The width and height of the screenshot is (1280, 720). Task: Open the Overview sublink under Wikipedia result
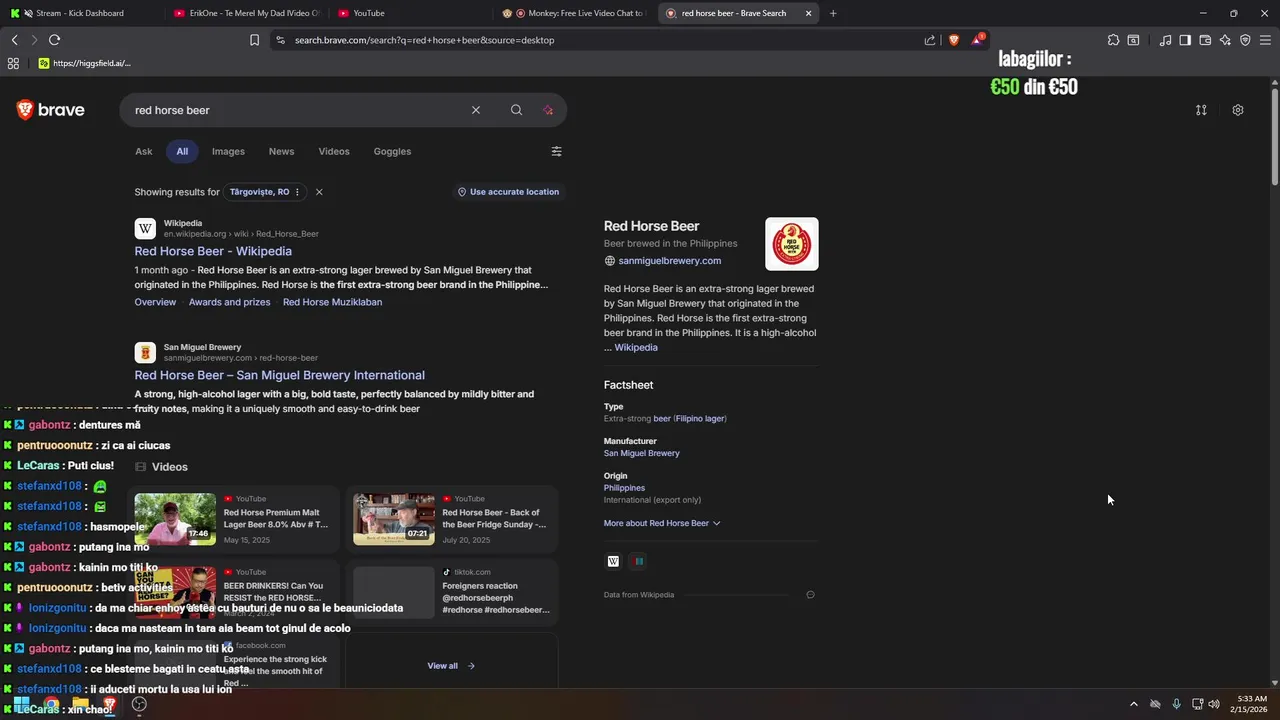(x=155, y=302)
